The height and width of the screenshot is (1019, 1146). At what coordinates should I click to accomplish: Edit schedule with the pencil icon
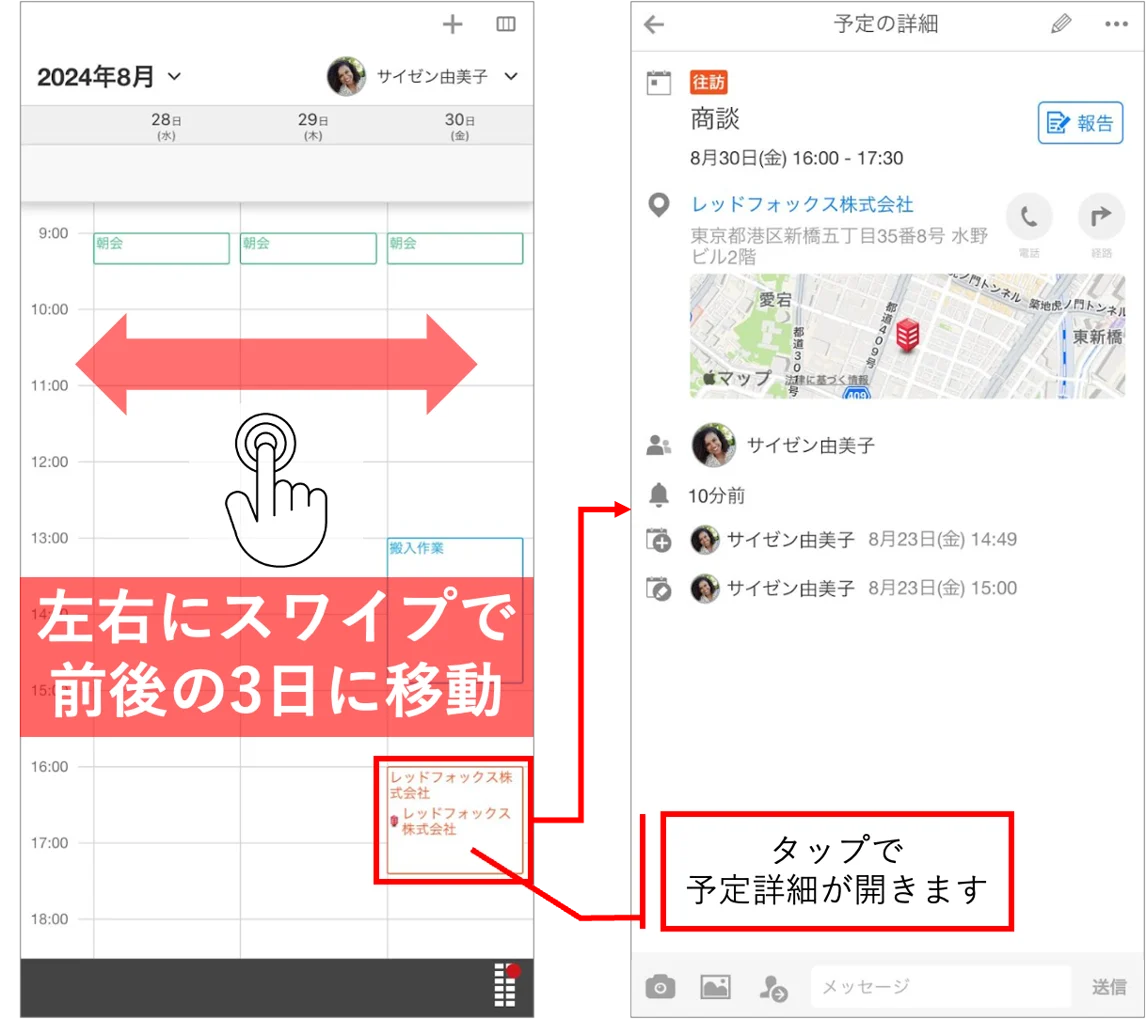1061,24
